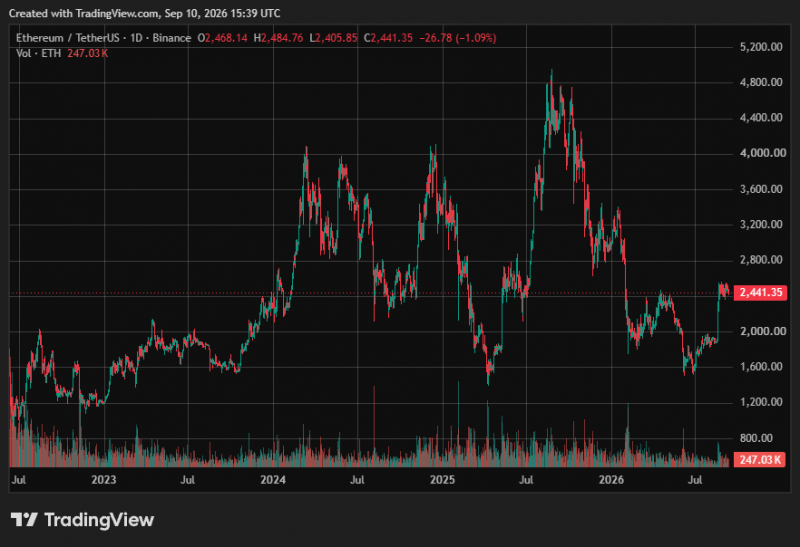Click the red 2,441.35 current price tag
This screenshot has height=547, width=800.
760,292
